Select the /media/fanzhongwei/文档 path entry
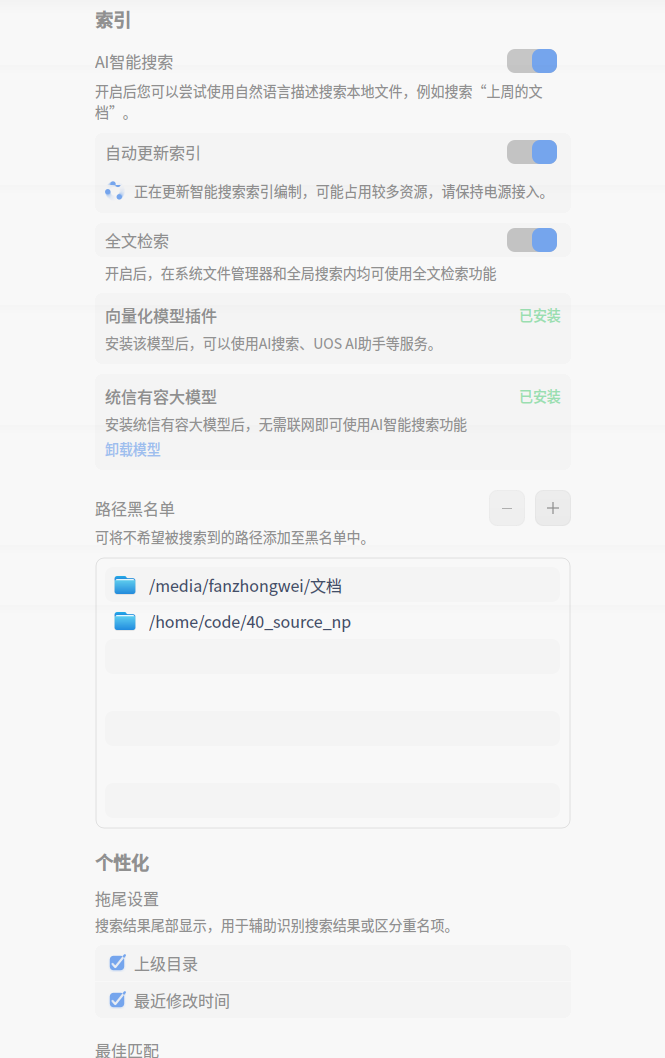This screenshot has height=1058, width=665. (332, 585)
